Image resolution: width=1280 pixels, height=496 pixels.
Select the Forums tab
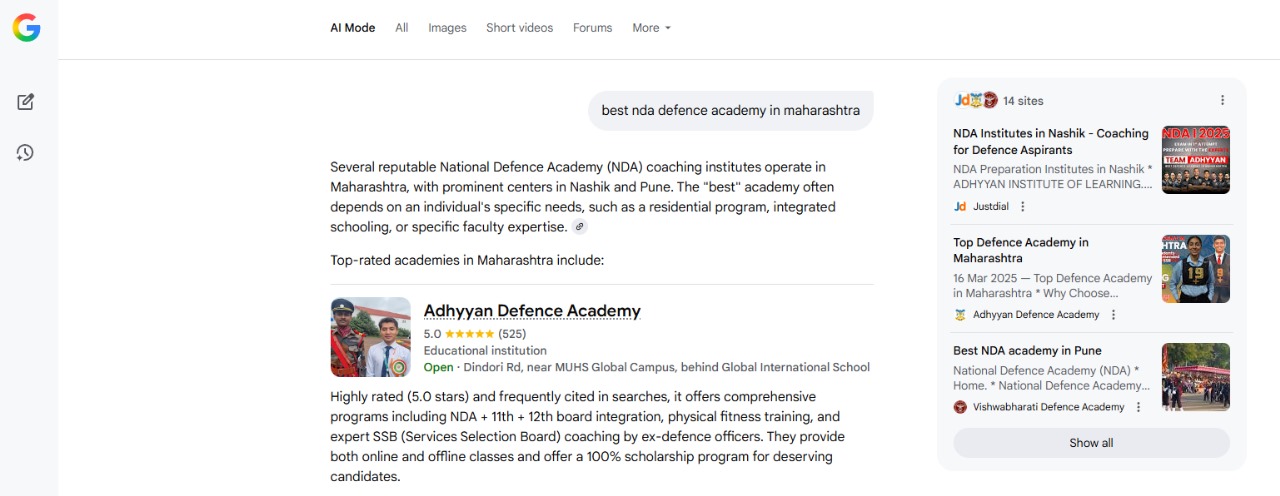(x=592, y=28)
